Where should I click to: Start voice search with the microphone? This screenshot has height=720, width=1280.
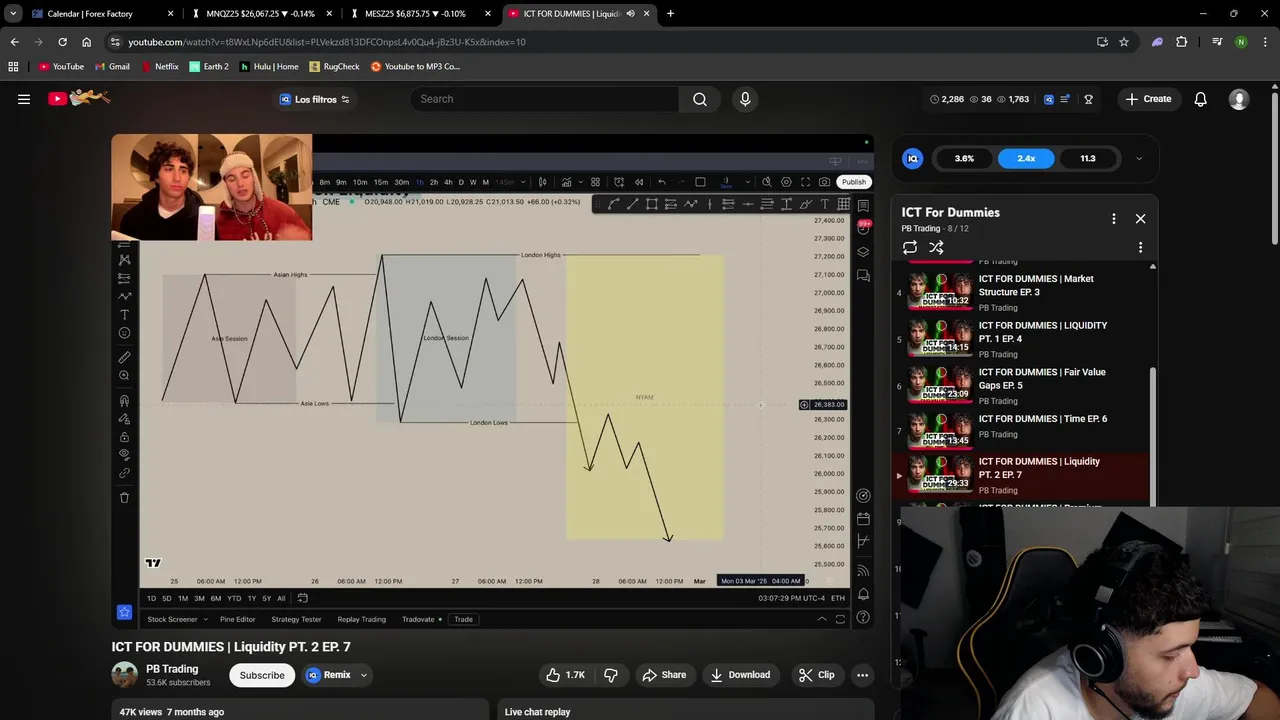click(x=745, y=99)
